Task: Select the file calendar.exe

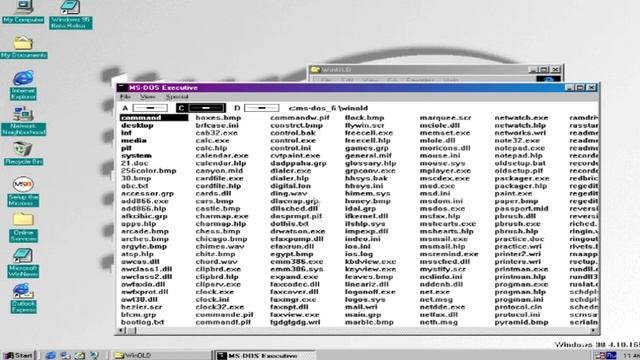Action: (222, 156)
